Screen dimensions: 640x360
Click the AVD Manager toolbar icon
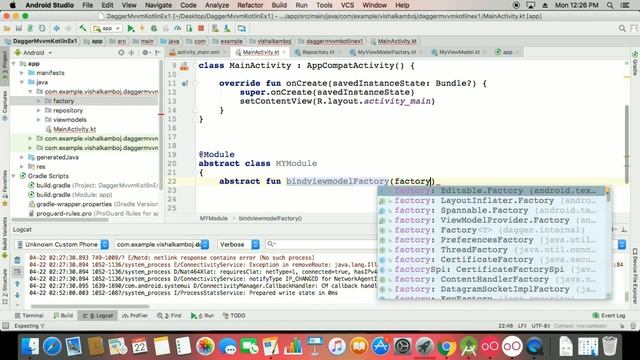click(215, 29)
